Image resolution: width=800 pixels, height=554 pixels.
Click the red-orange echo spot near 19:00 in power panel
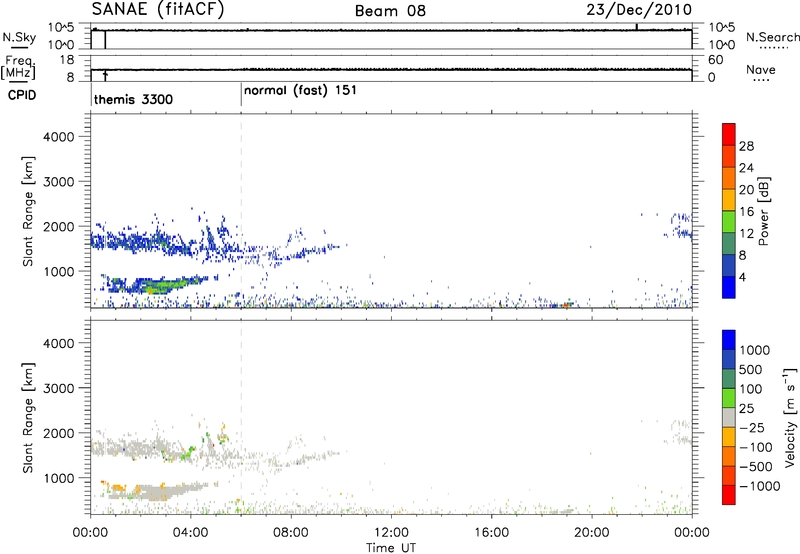click(565, 305)
